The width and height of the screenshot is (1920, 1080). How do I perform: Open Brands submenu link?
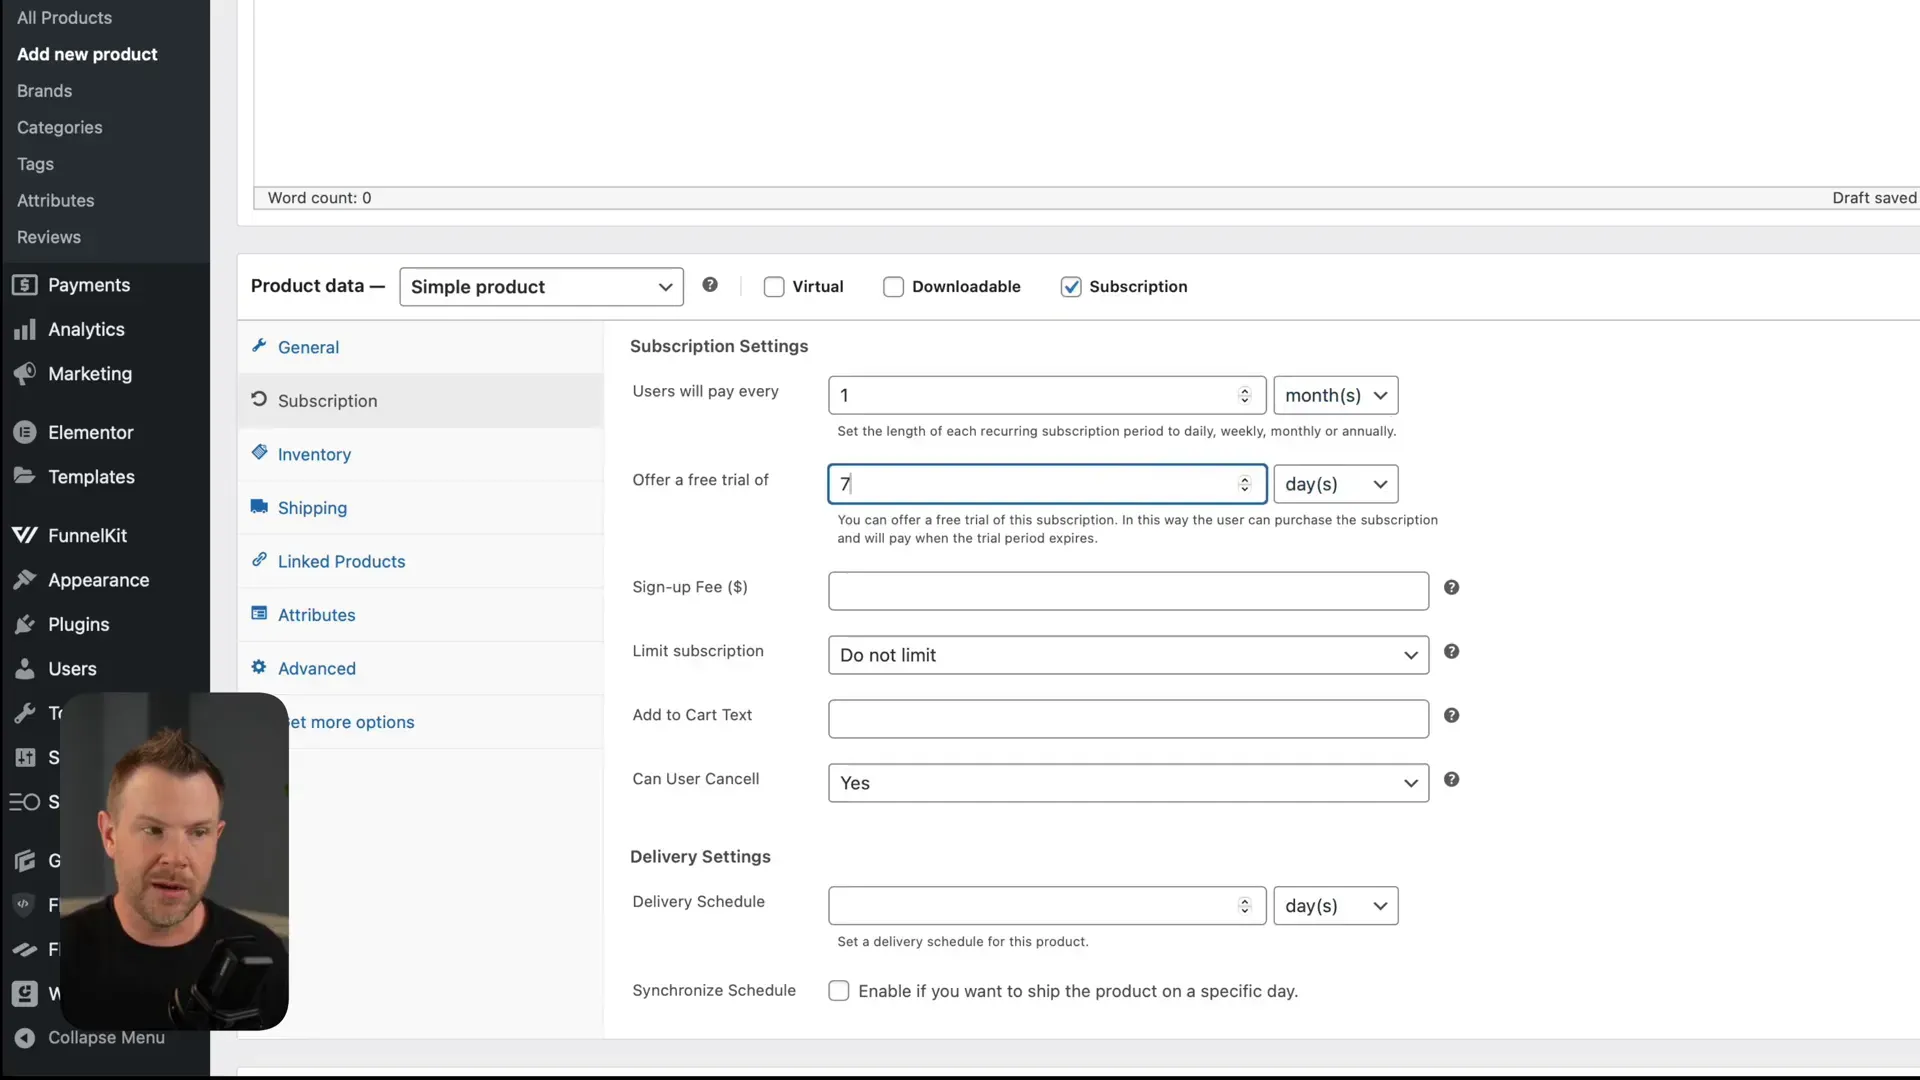(44, 91)
